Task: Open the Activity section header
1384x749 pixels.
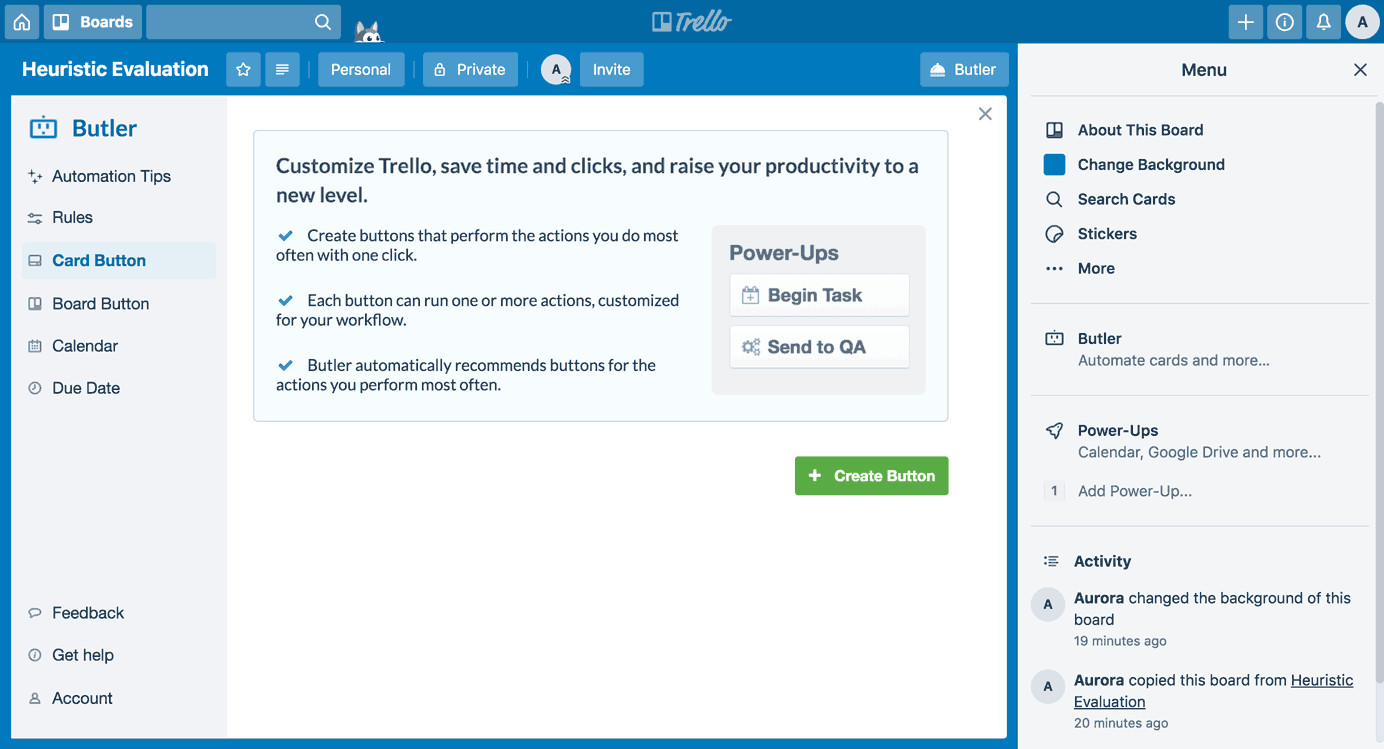Action: [x=1102, y=561]
